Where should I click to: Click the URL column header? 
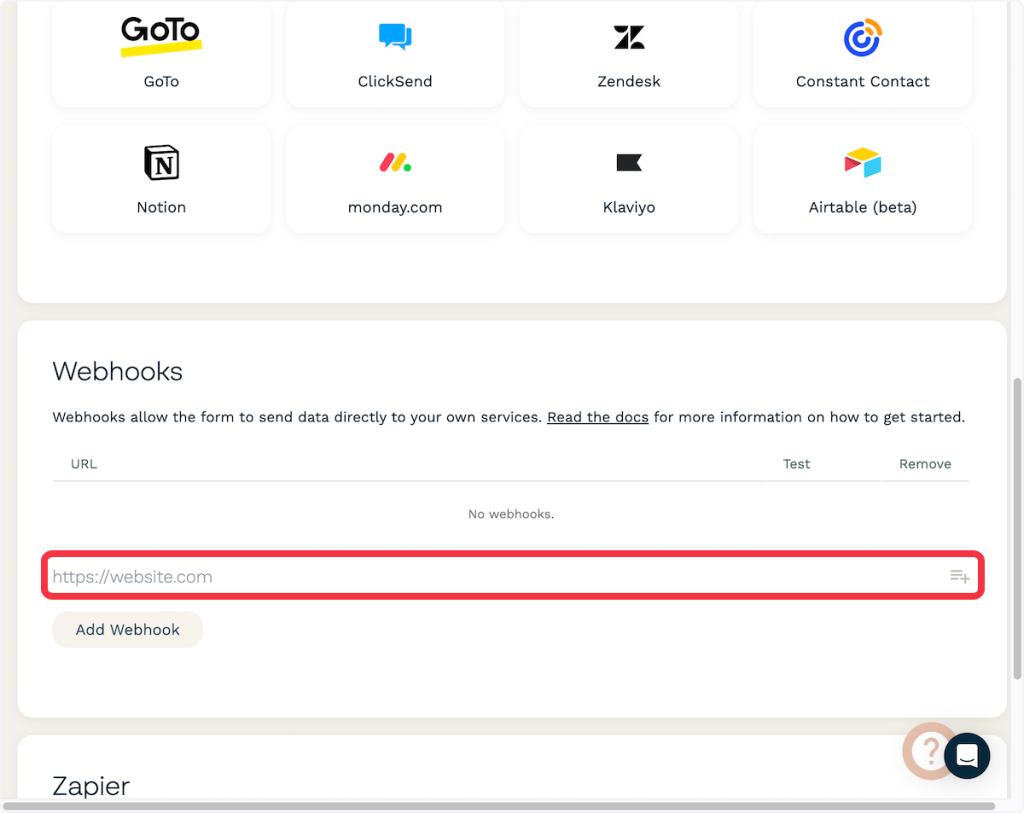click(84, 464)
